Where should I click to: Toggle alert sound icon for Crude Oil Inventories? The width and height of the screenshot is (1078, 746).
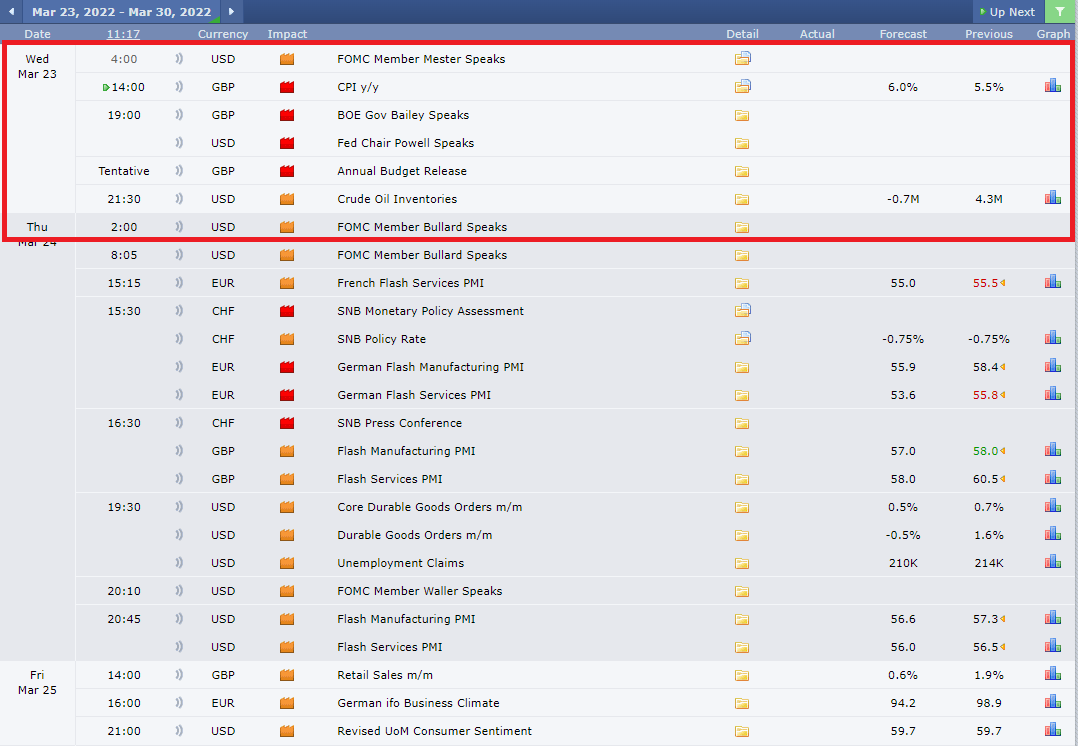pyautogui.click(x=179, y=199)
